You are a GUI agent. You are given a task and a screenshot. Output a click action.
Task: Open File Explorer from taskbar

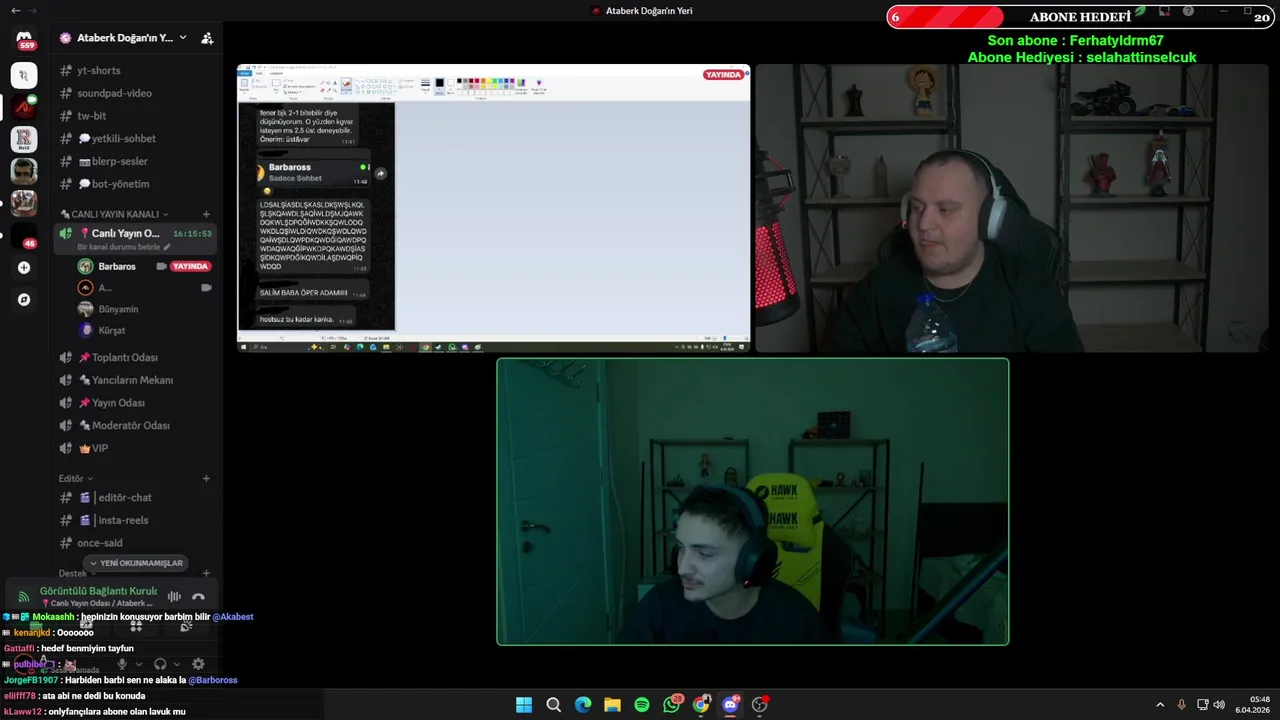(x=612, y=705)
